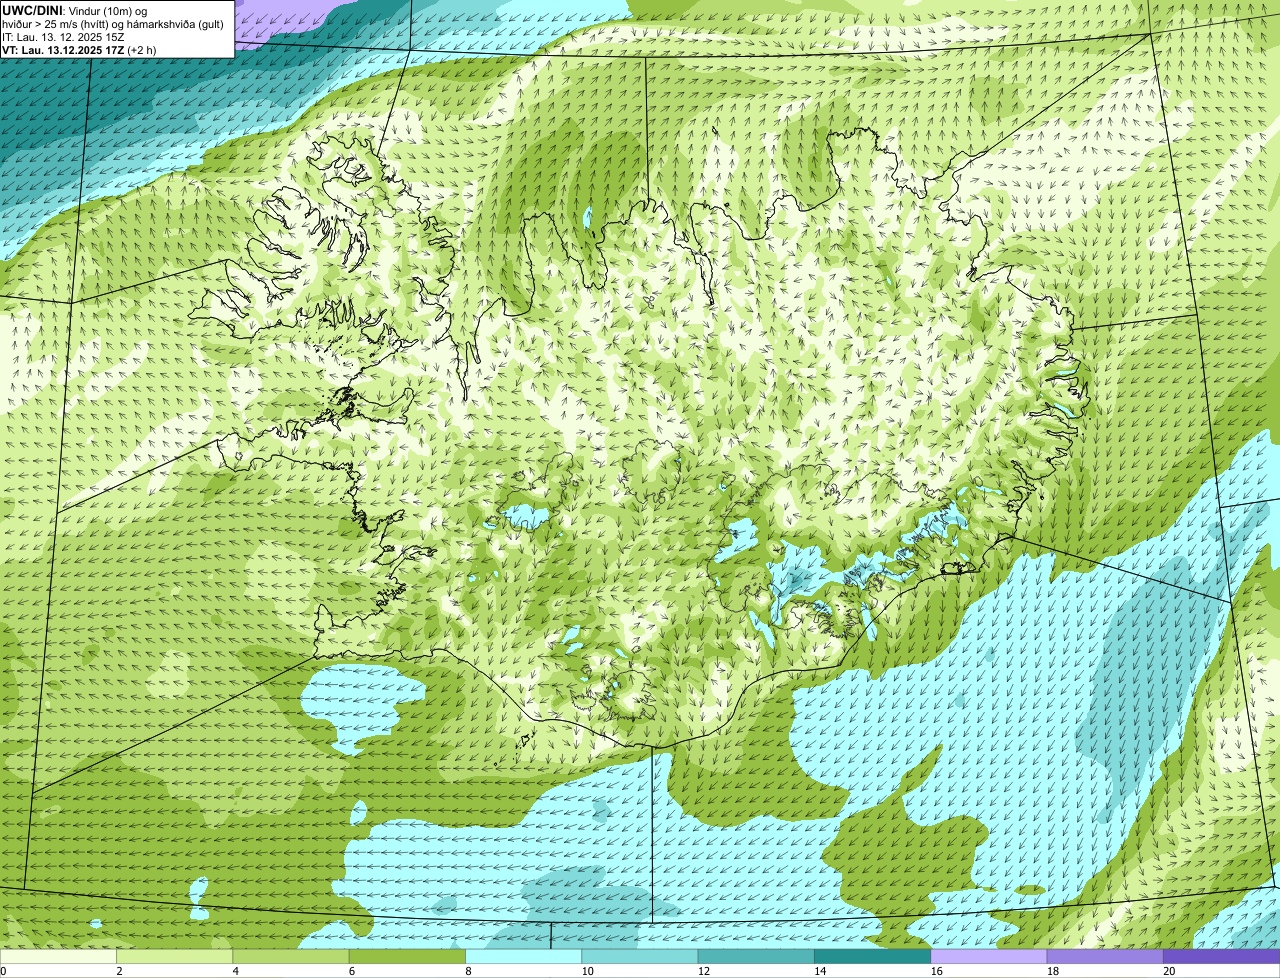
Task: Click the legend swatch between 4 and 6
Action: click(x=291, y=957)
